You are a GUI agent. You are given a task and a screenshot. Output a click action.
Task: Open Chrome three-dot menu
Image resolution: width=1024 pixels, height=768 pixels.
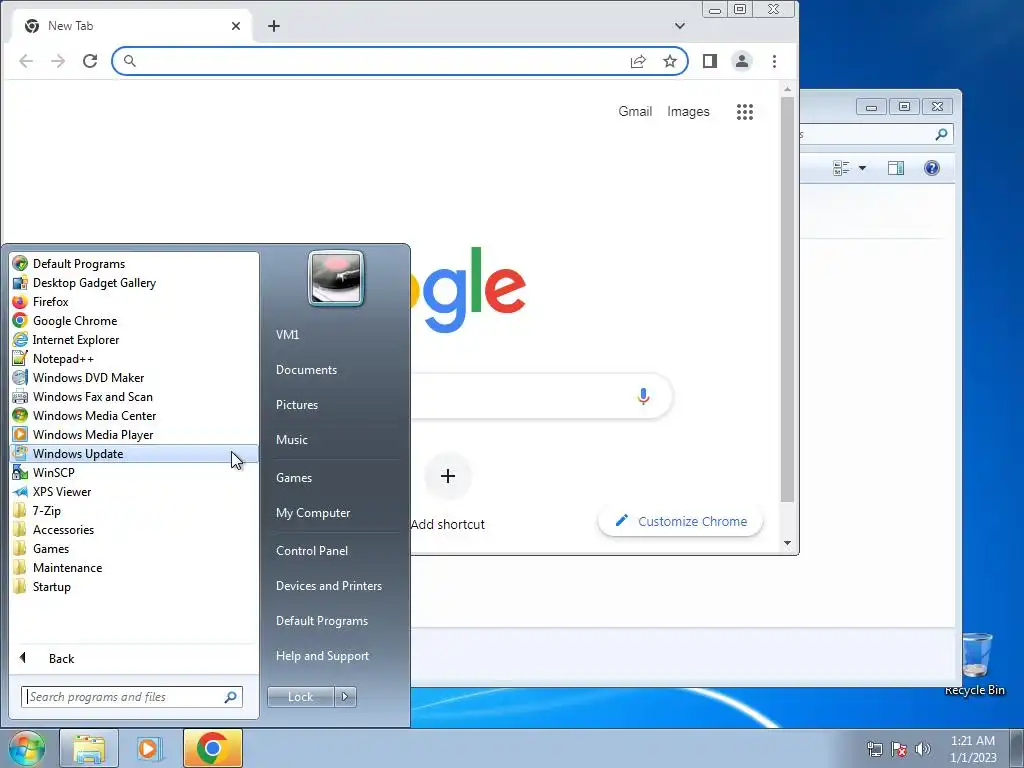point(775,61)
